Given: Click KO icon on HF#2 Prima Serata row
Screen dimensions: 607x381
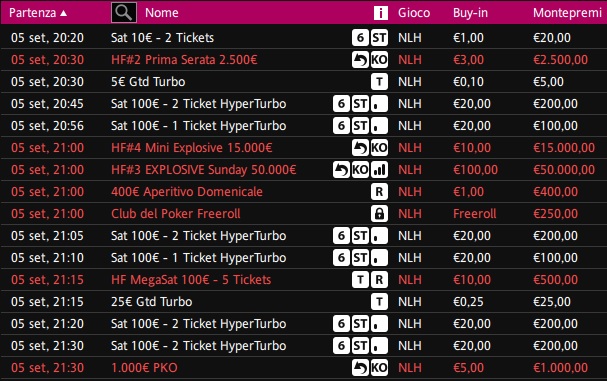Looking at the screenshot, I should 379,60.
